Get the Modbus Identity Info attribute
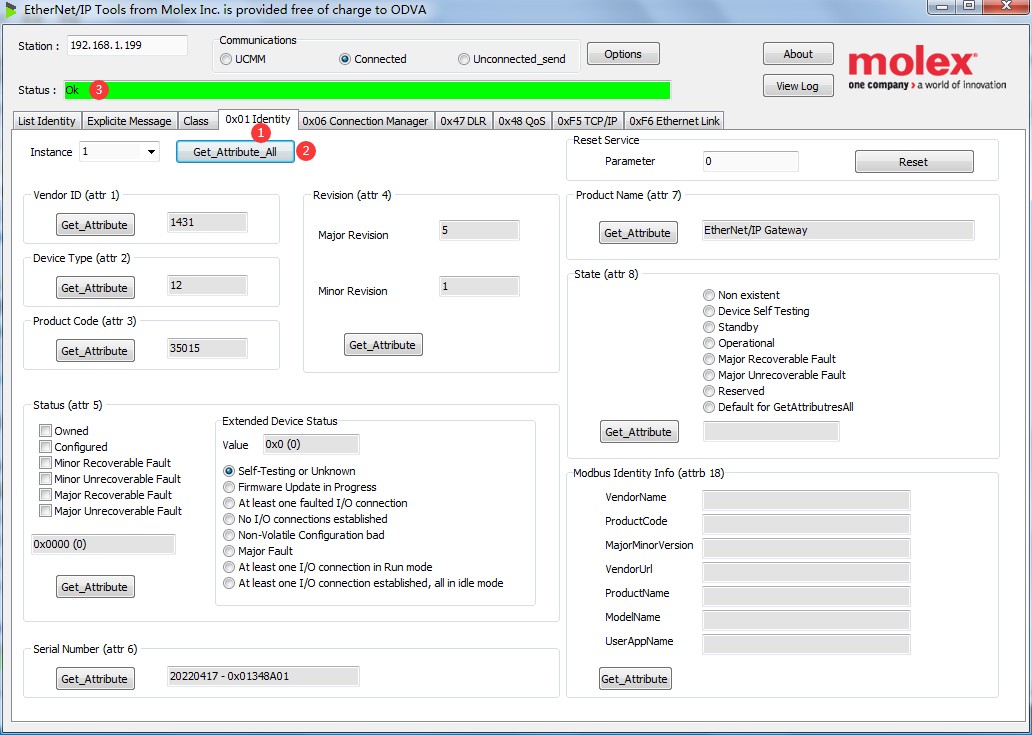Viewport: 1032px width, 735px height. coord(635,678)
